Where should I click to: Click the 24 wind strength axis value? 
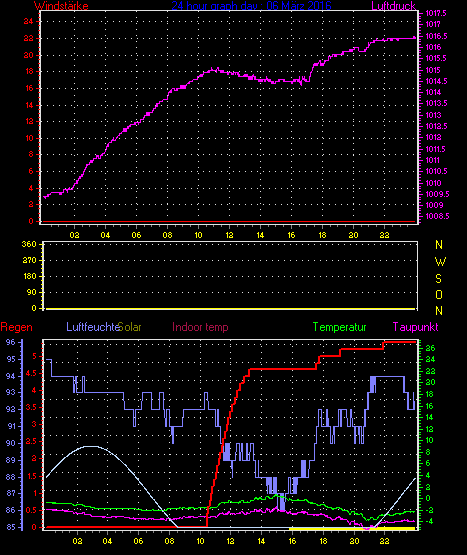[x=29, y=21]
